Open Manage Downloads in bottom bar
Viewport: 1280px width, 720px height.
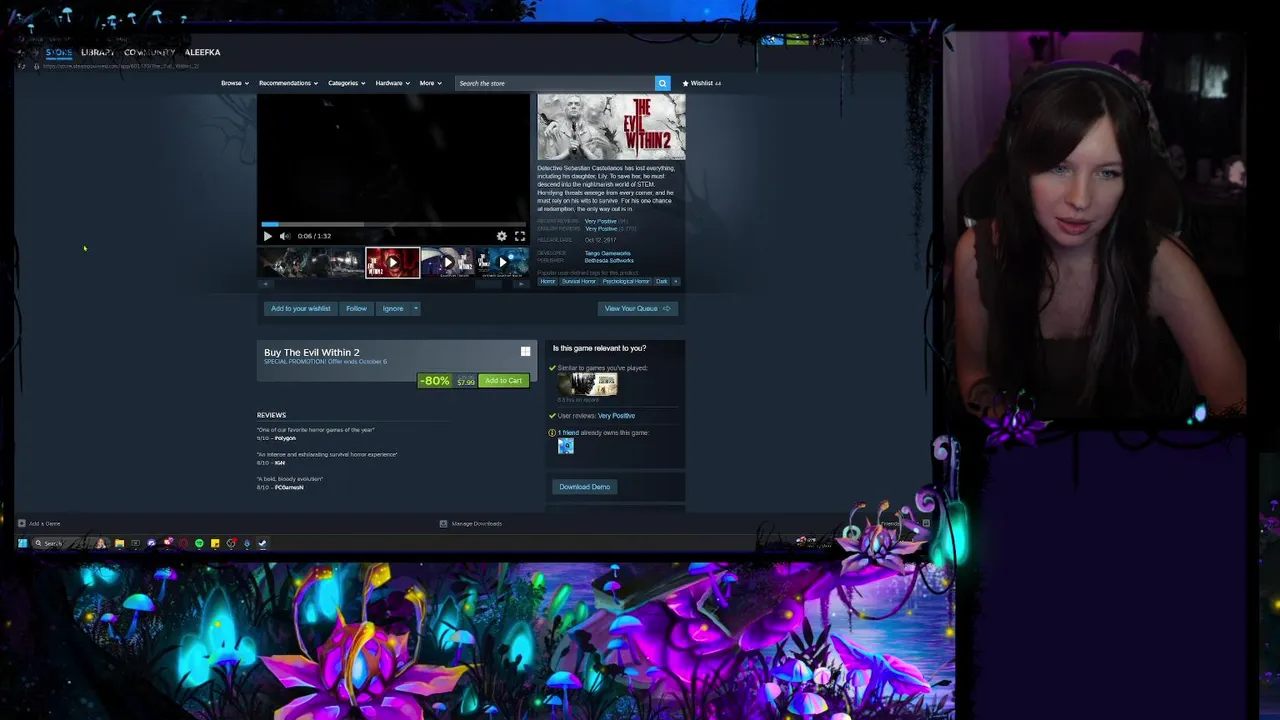[x=471, y=523]
